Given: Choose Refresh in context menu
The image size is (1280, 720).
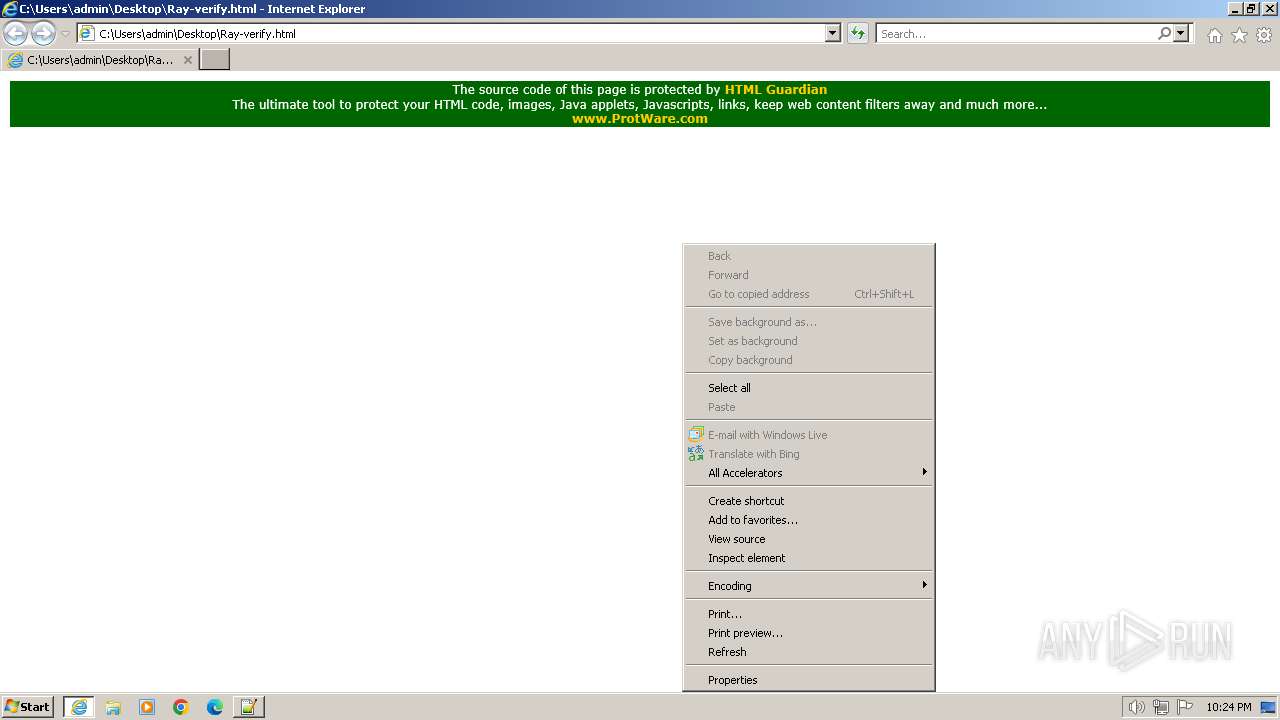Looking at the screenshot, I should point(809,652).
